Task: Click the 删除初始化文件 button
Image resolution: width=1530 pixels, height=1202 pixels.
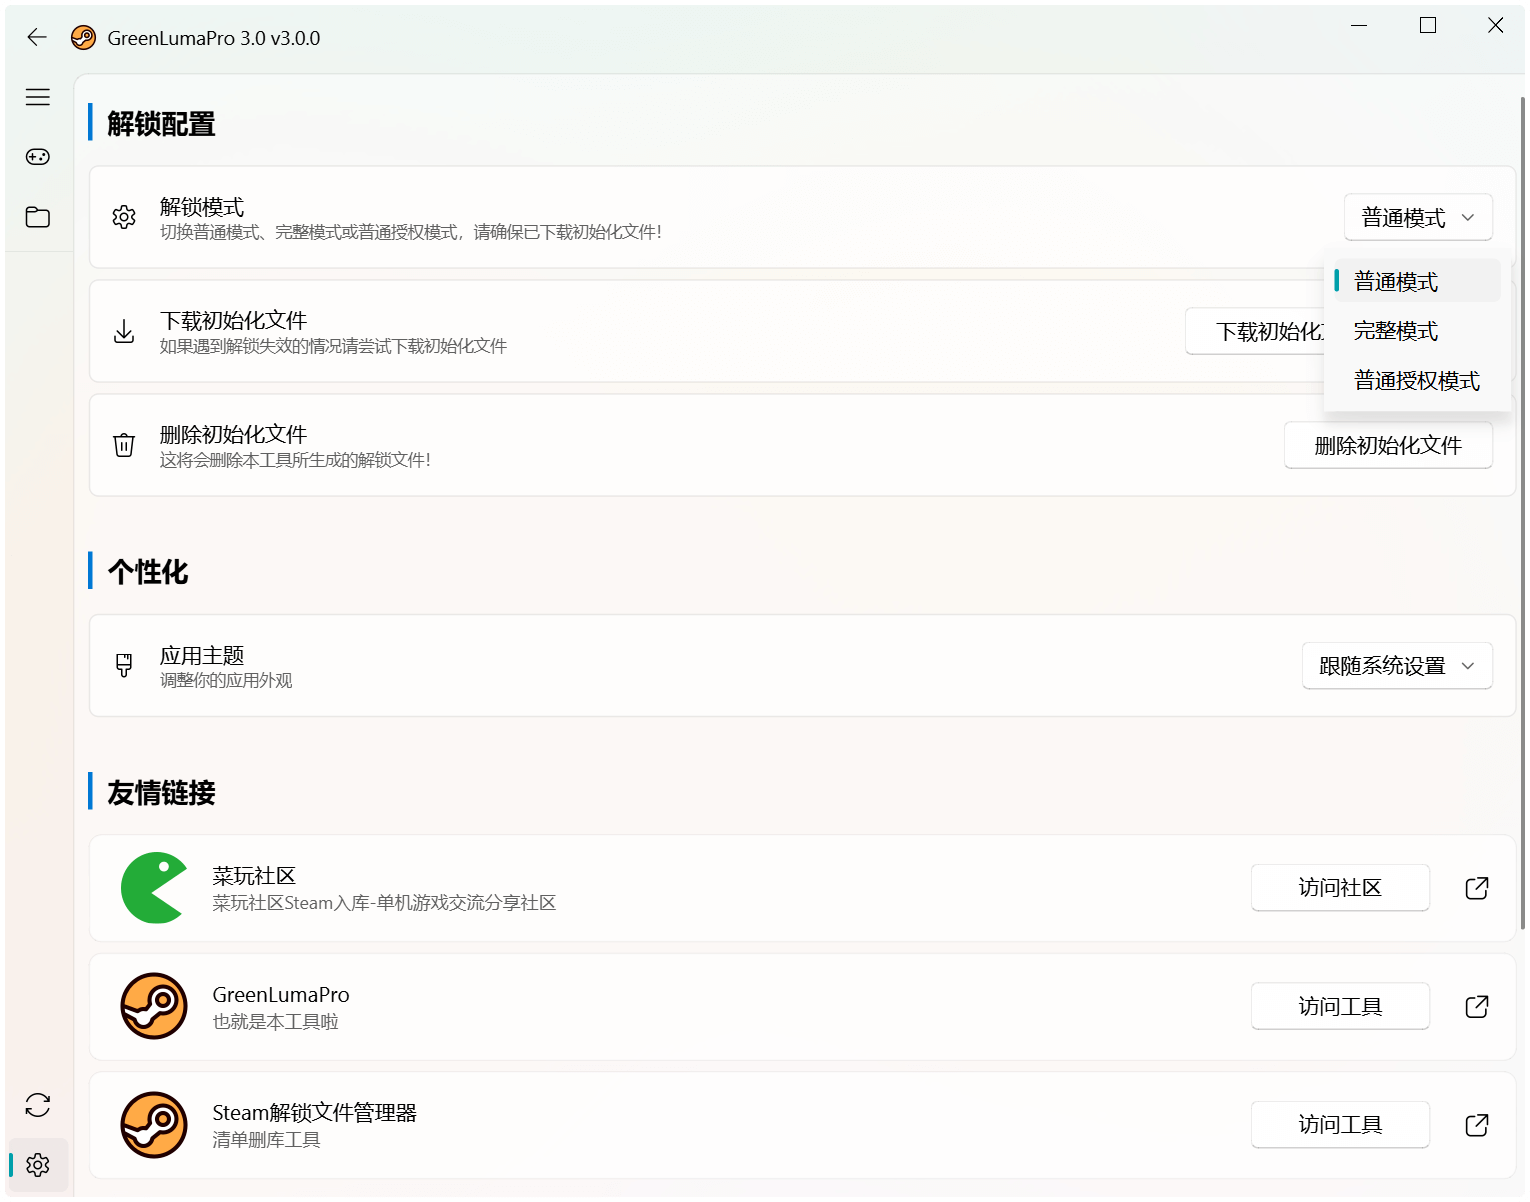Action: [x=1388, y=445]
